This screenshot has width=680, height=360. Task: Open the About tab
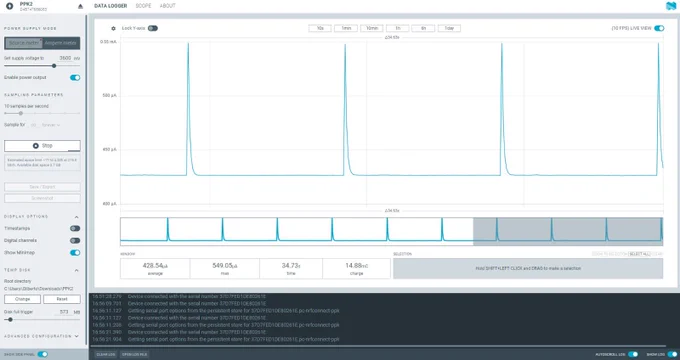click(167, 6)
